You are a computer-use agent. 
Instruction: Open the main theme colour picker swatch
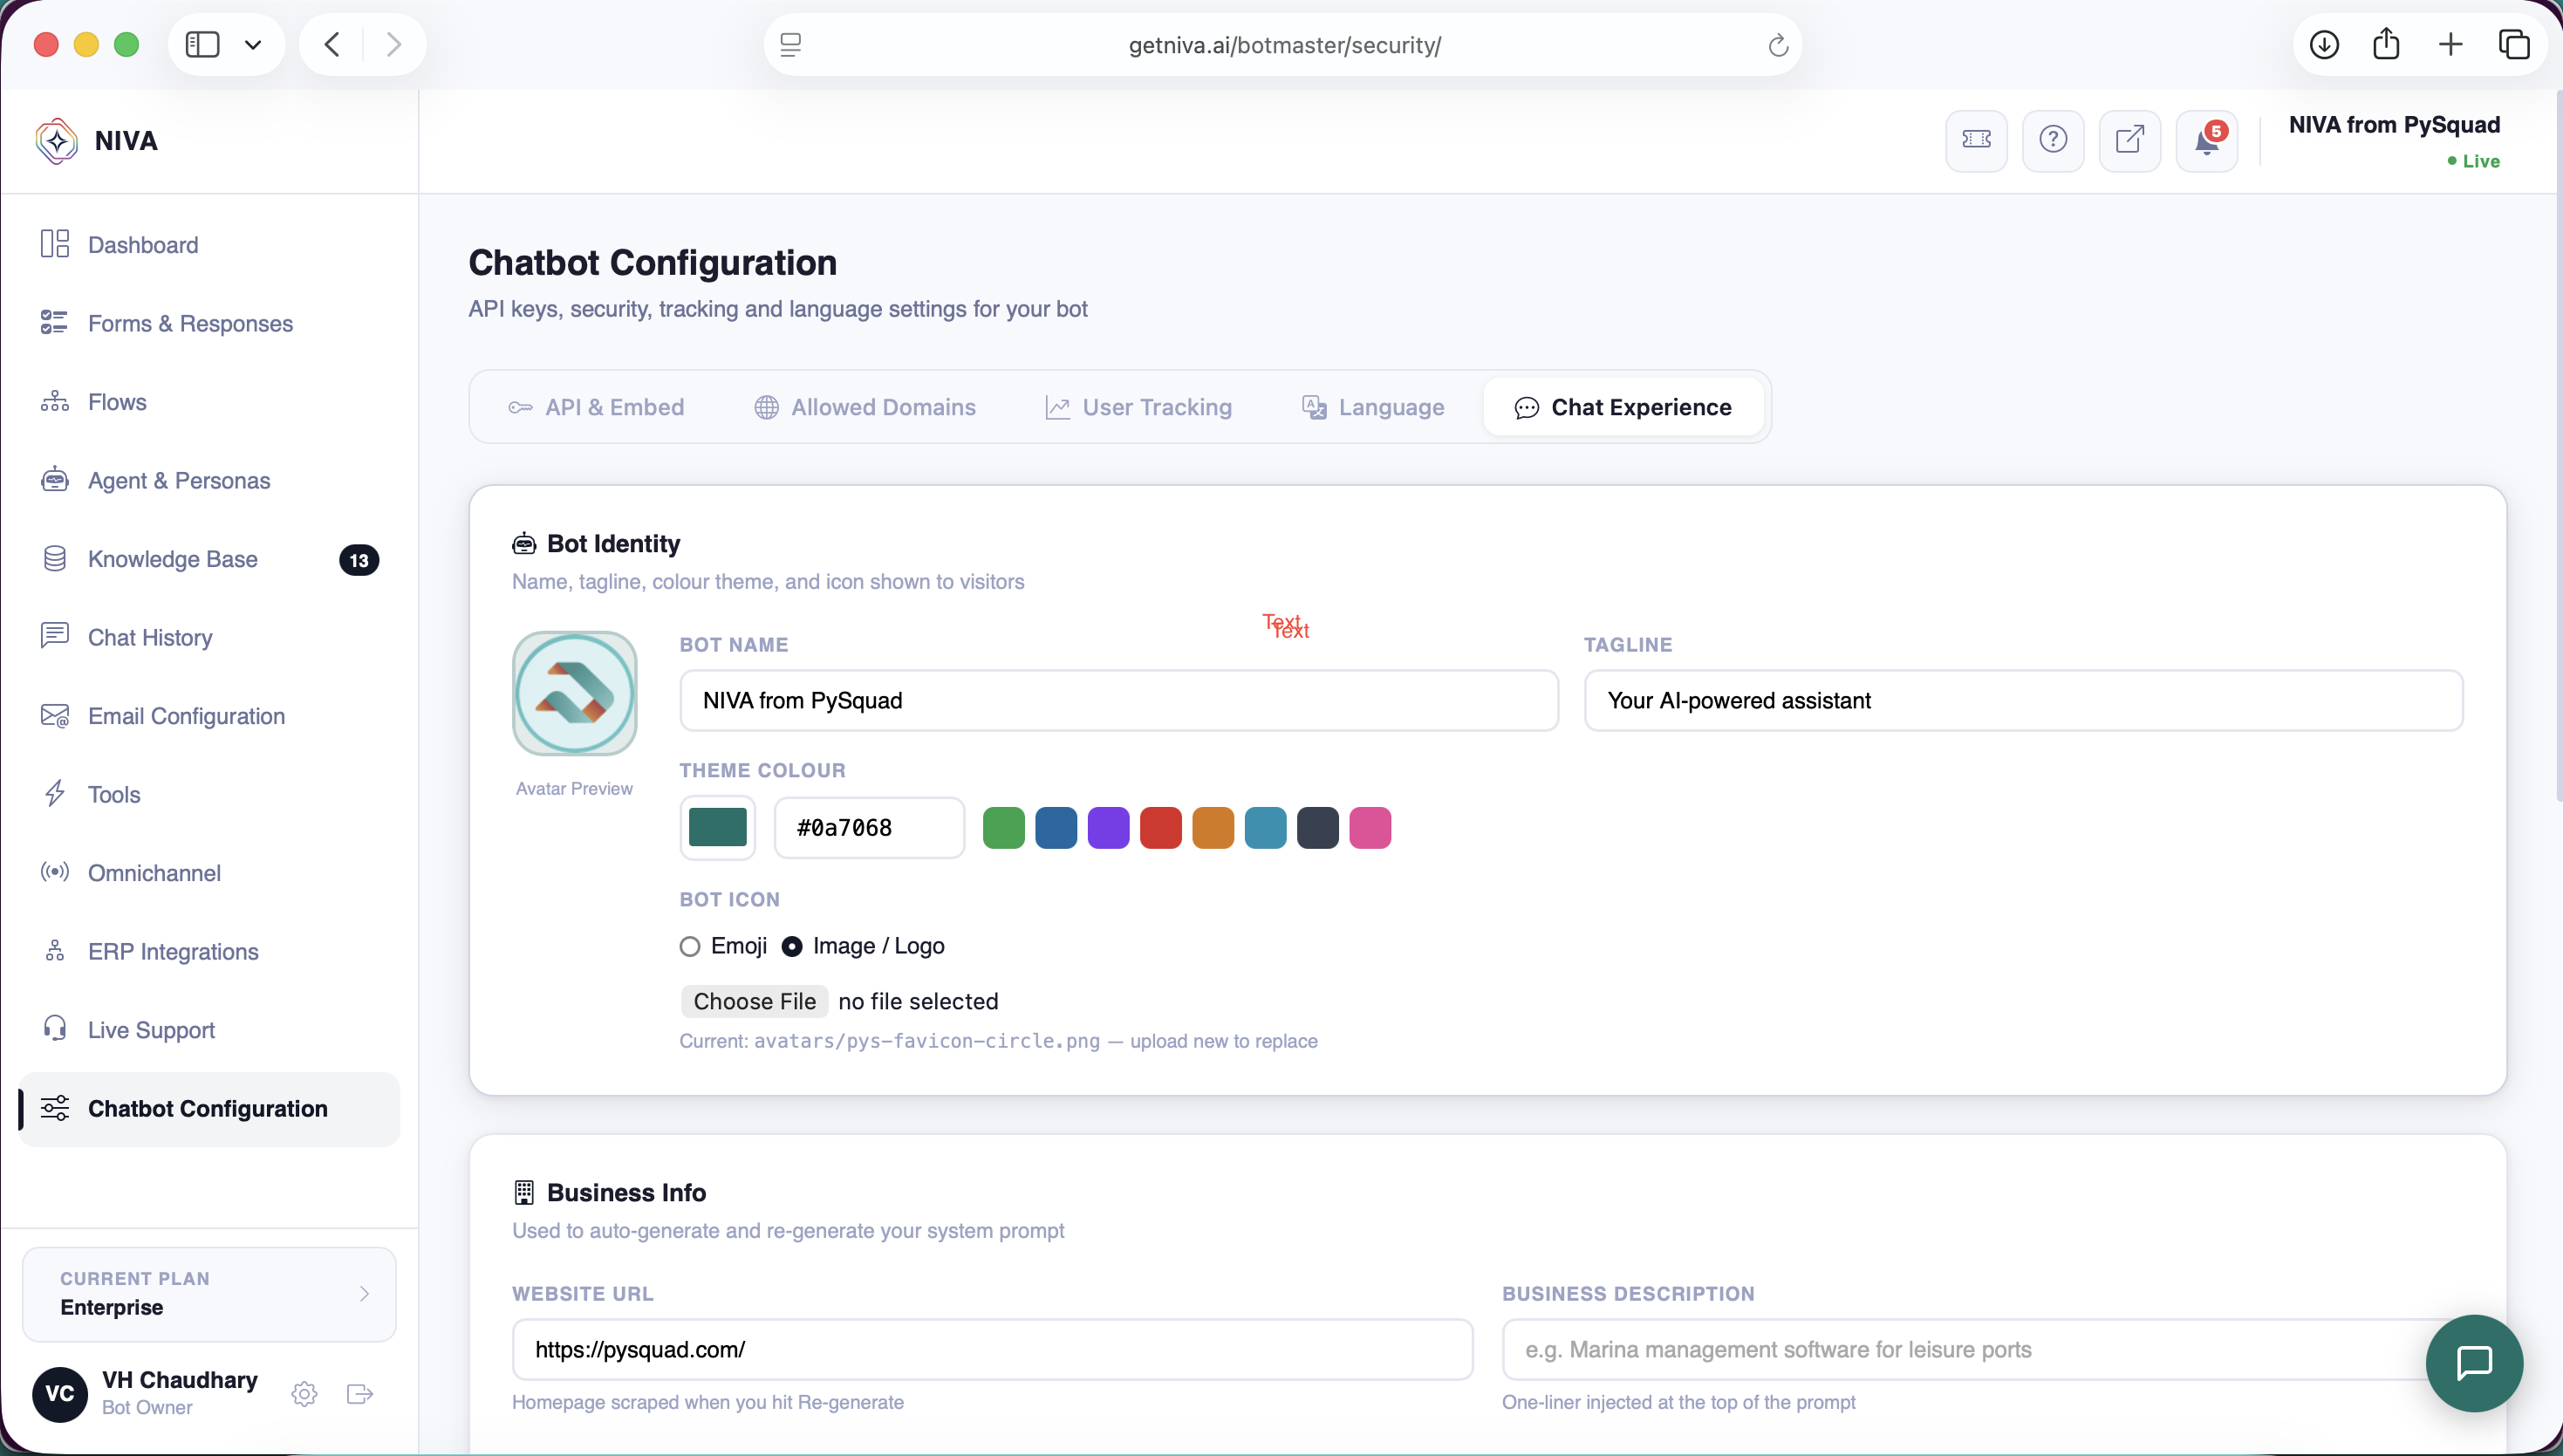[x=717, y=827]
